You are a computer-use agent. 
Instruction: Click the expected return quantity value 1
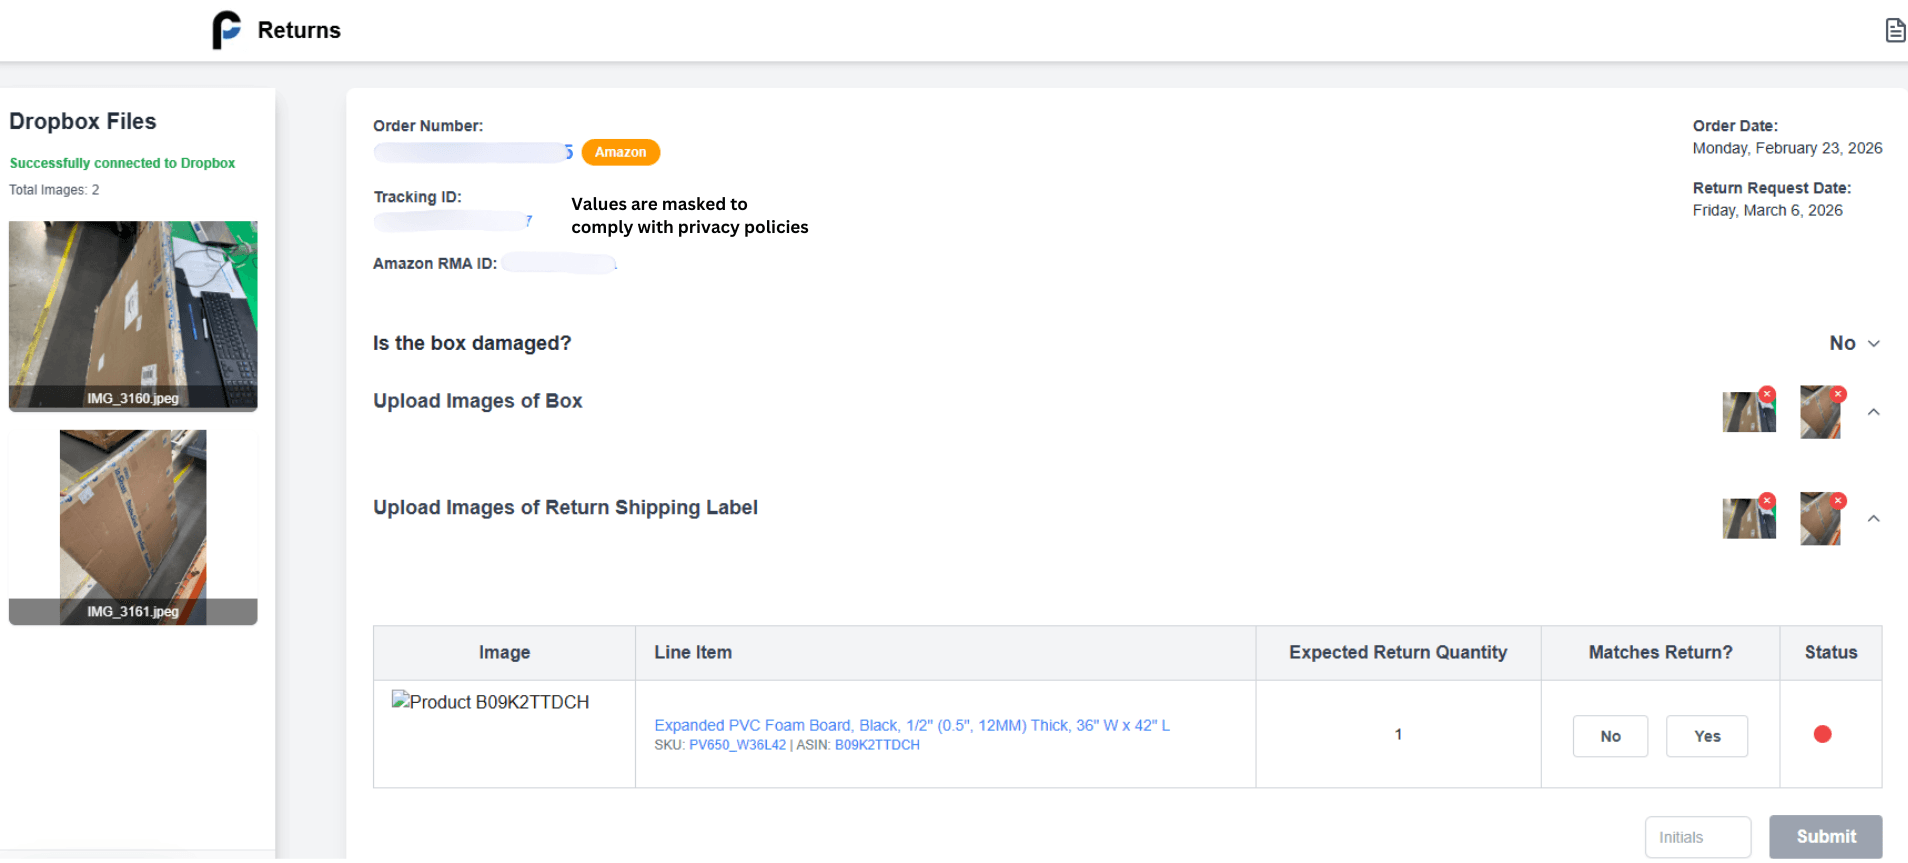click(x=1398, y=734)
